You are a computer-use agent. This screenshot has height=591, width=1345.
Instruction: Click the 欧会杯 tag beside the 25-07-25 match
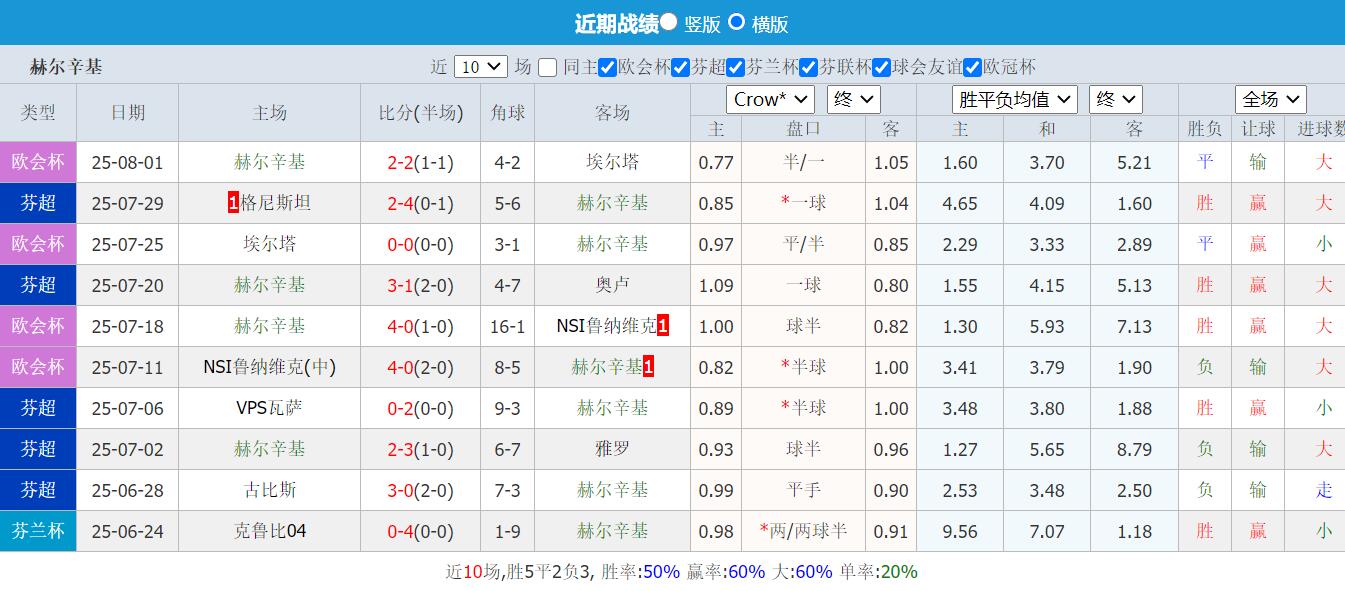pyautogui.click(x=38, y=244)
